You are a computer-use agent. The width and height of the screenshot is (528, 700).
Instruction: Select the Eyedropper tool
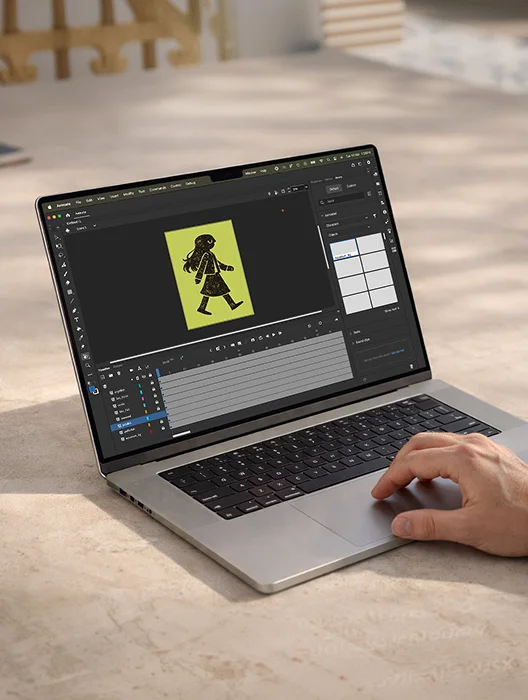tap(81, 338)
